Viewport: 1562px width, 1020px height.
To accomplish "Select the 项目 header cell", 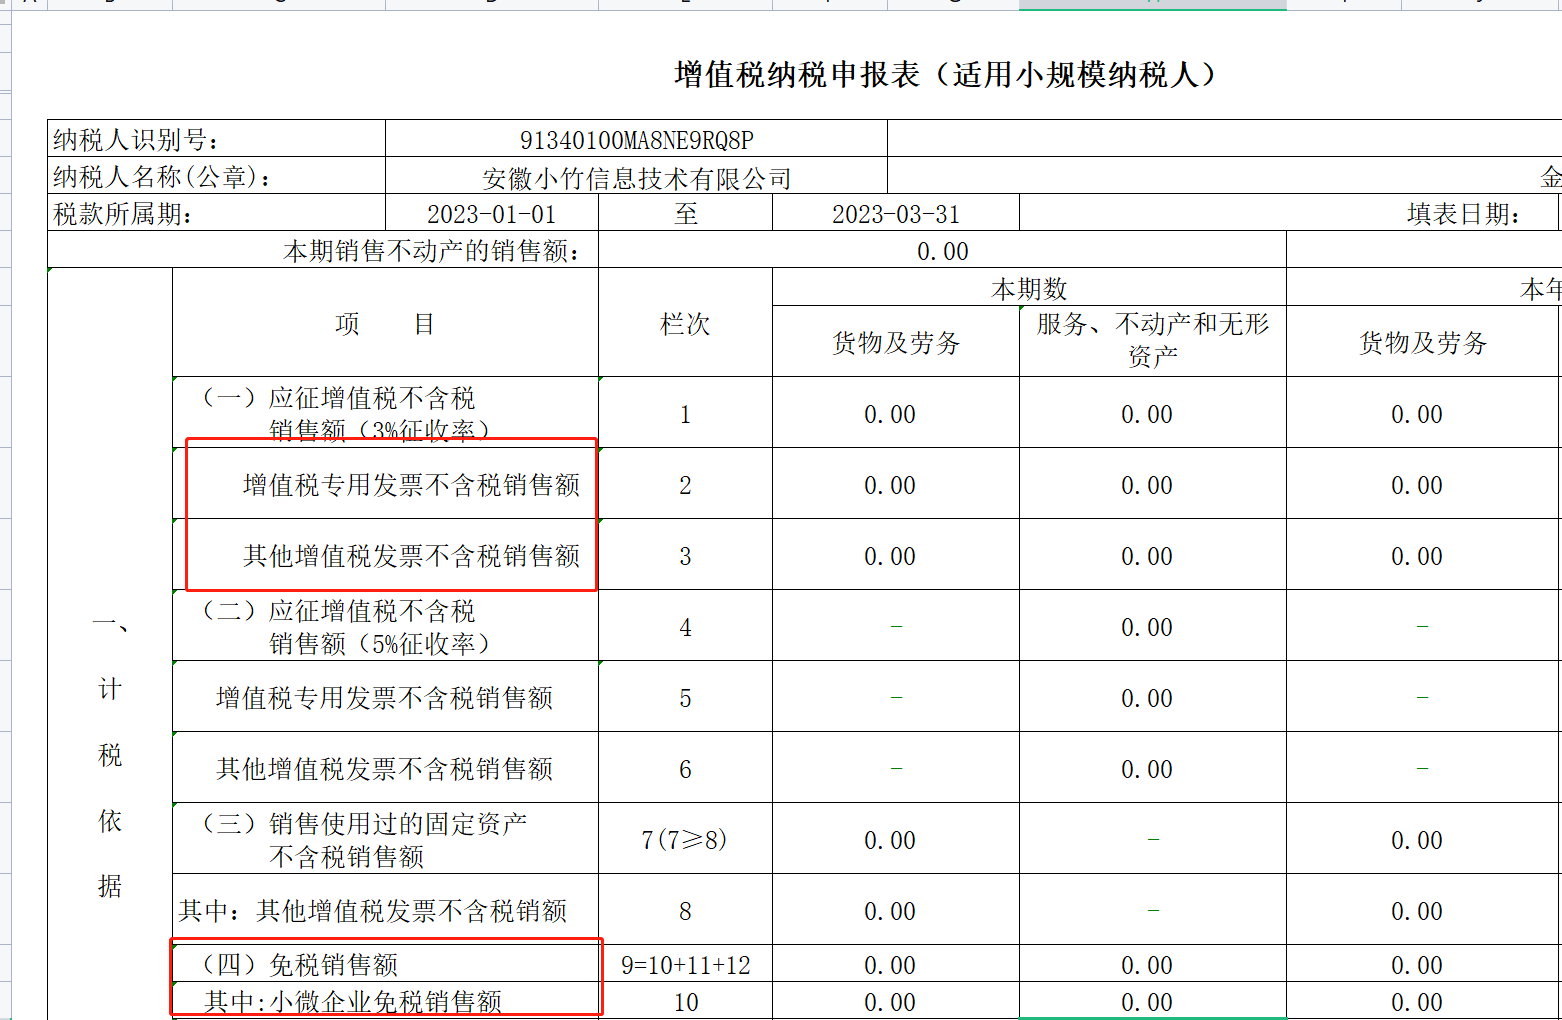I will [385, 323].
